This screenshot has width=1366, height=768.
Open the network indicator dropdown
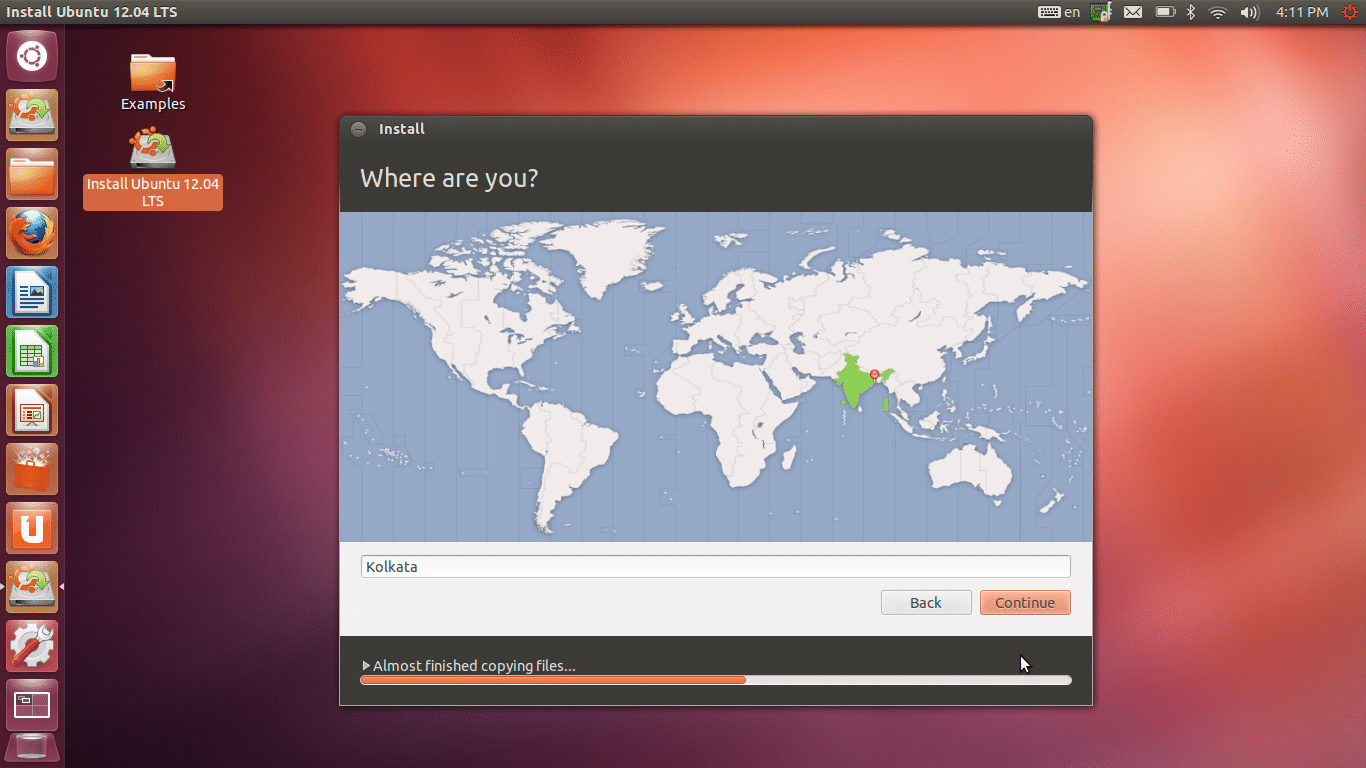[x=1218, y=12]
